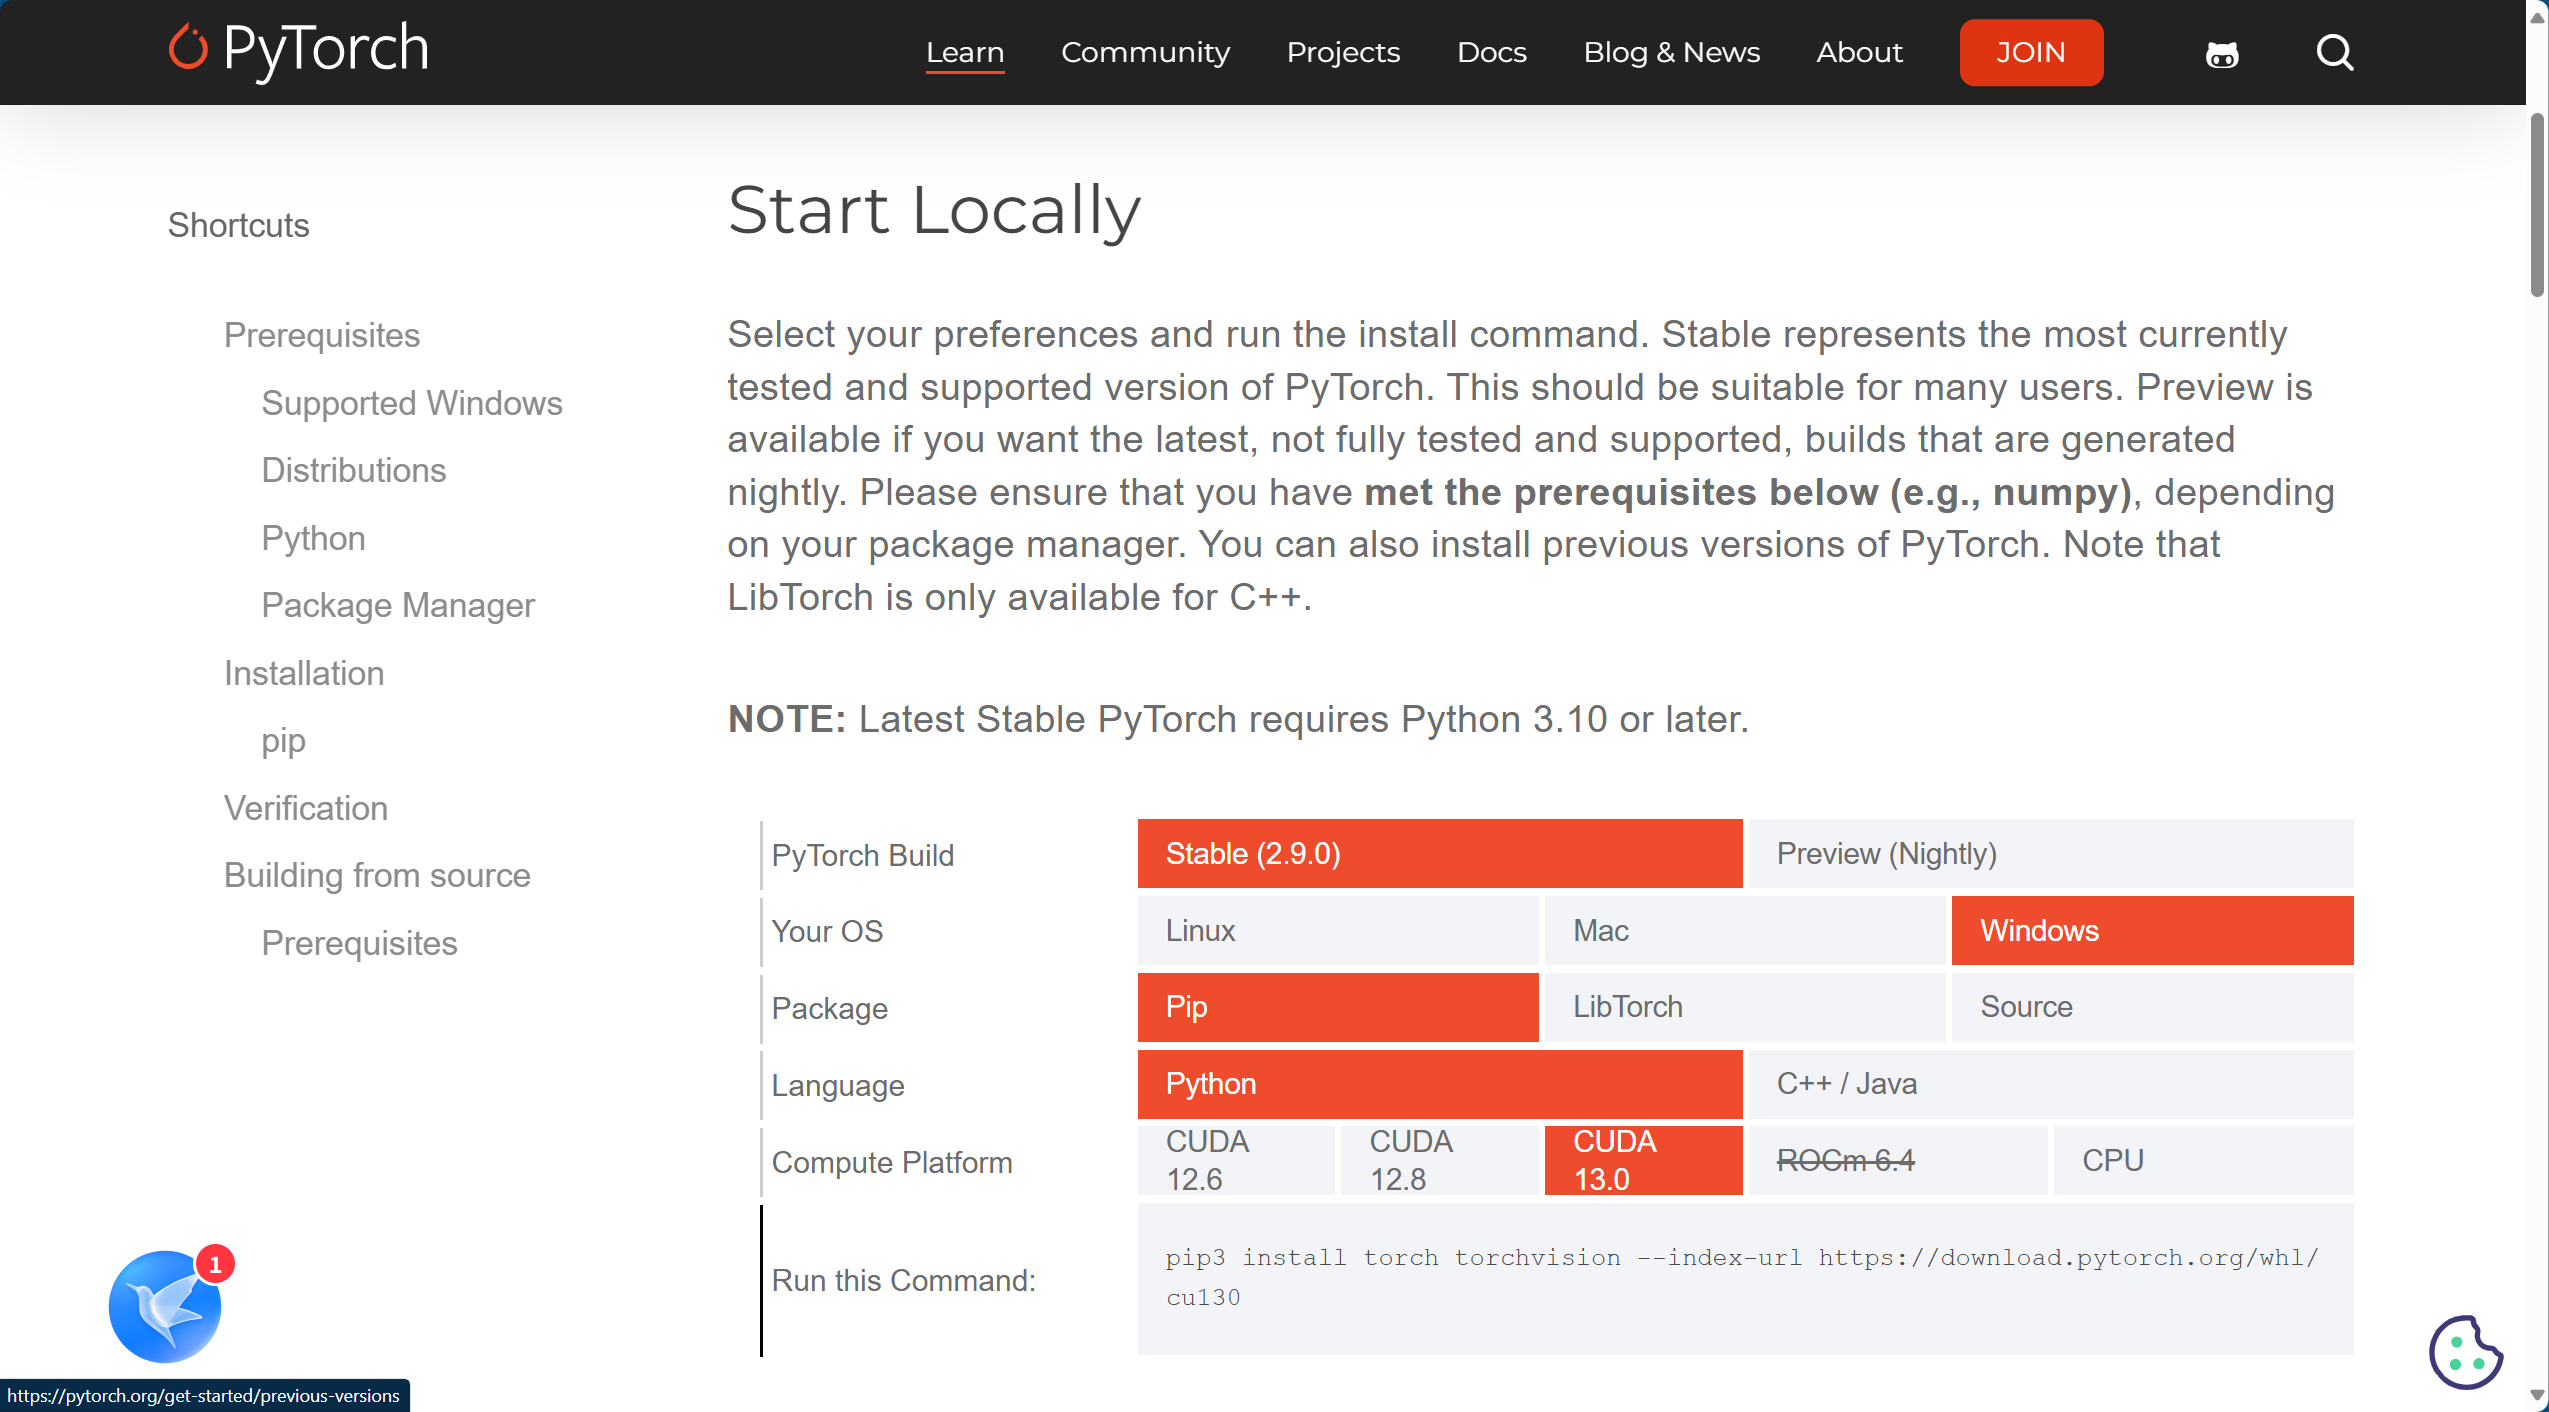The height and width of the screenshot is (1412, 2549).
Task: Open the About menu item
Action: pos(1859,53)
